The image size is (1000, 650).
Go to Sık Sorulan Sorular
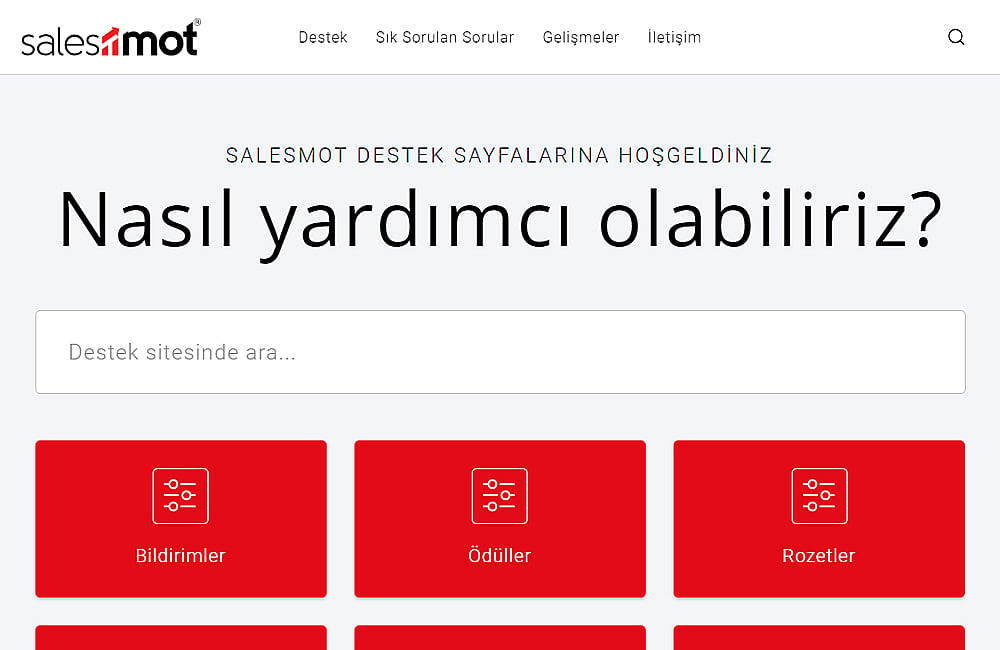445,38
